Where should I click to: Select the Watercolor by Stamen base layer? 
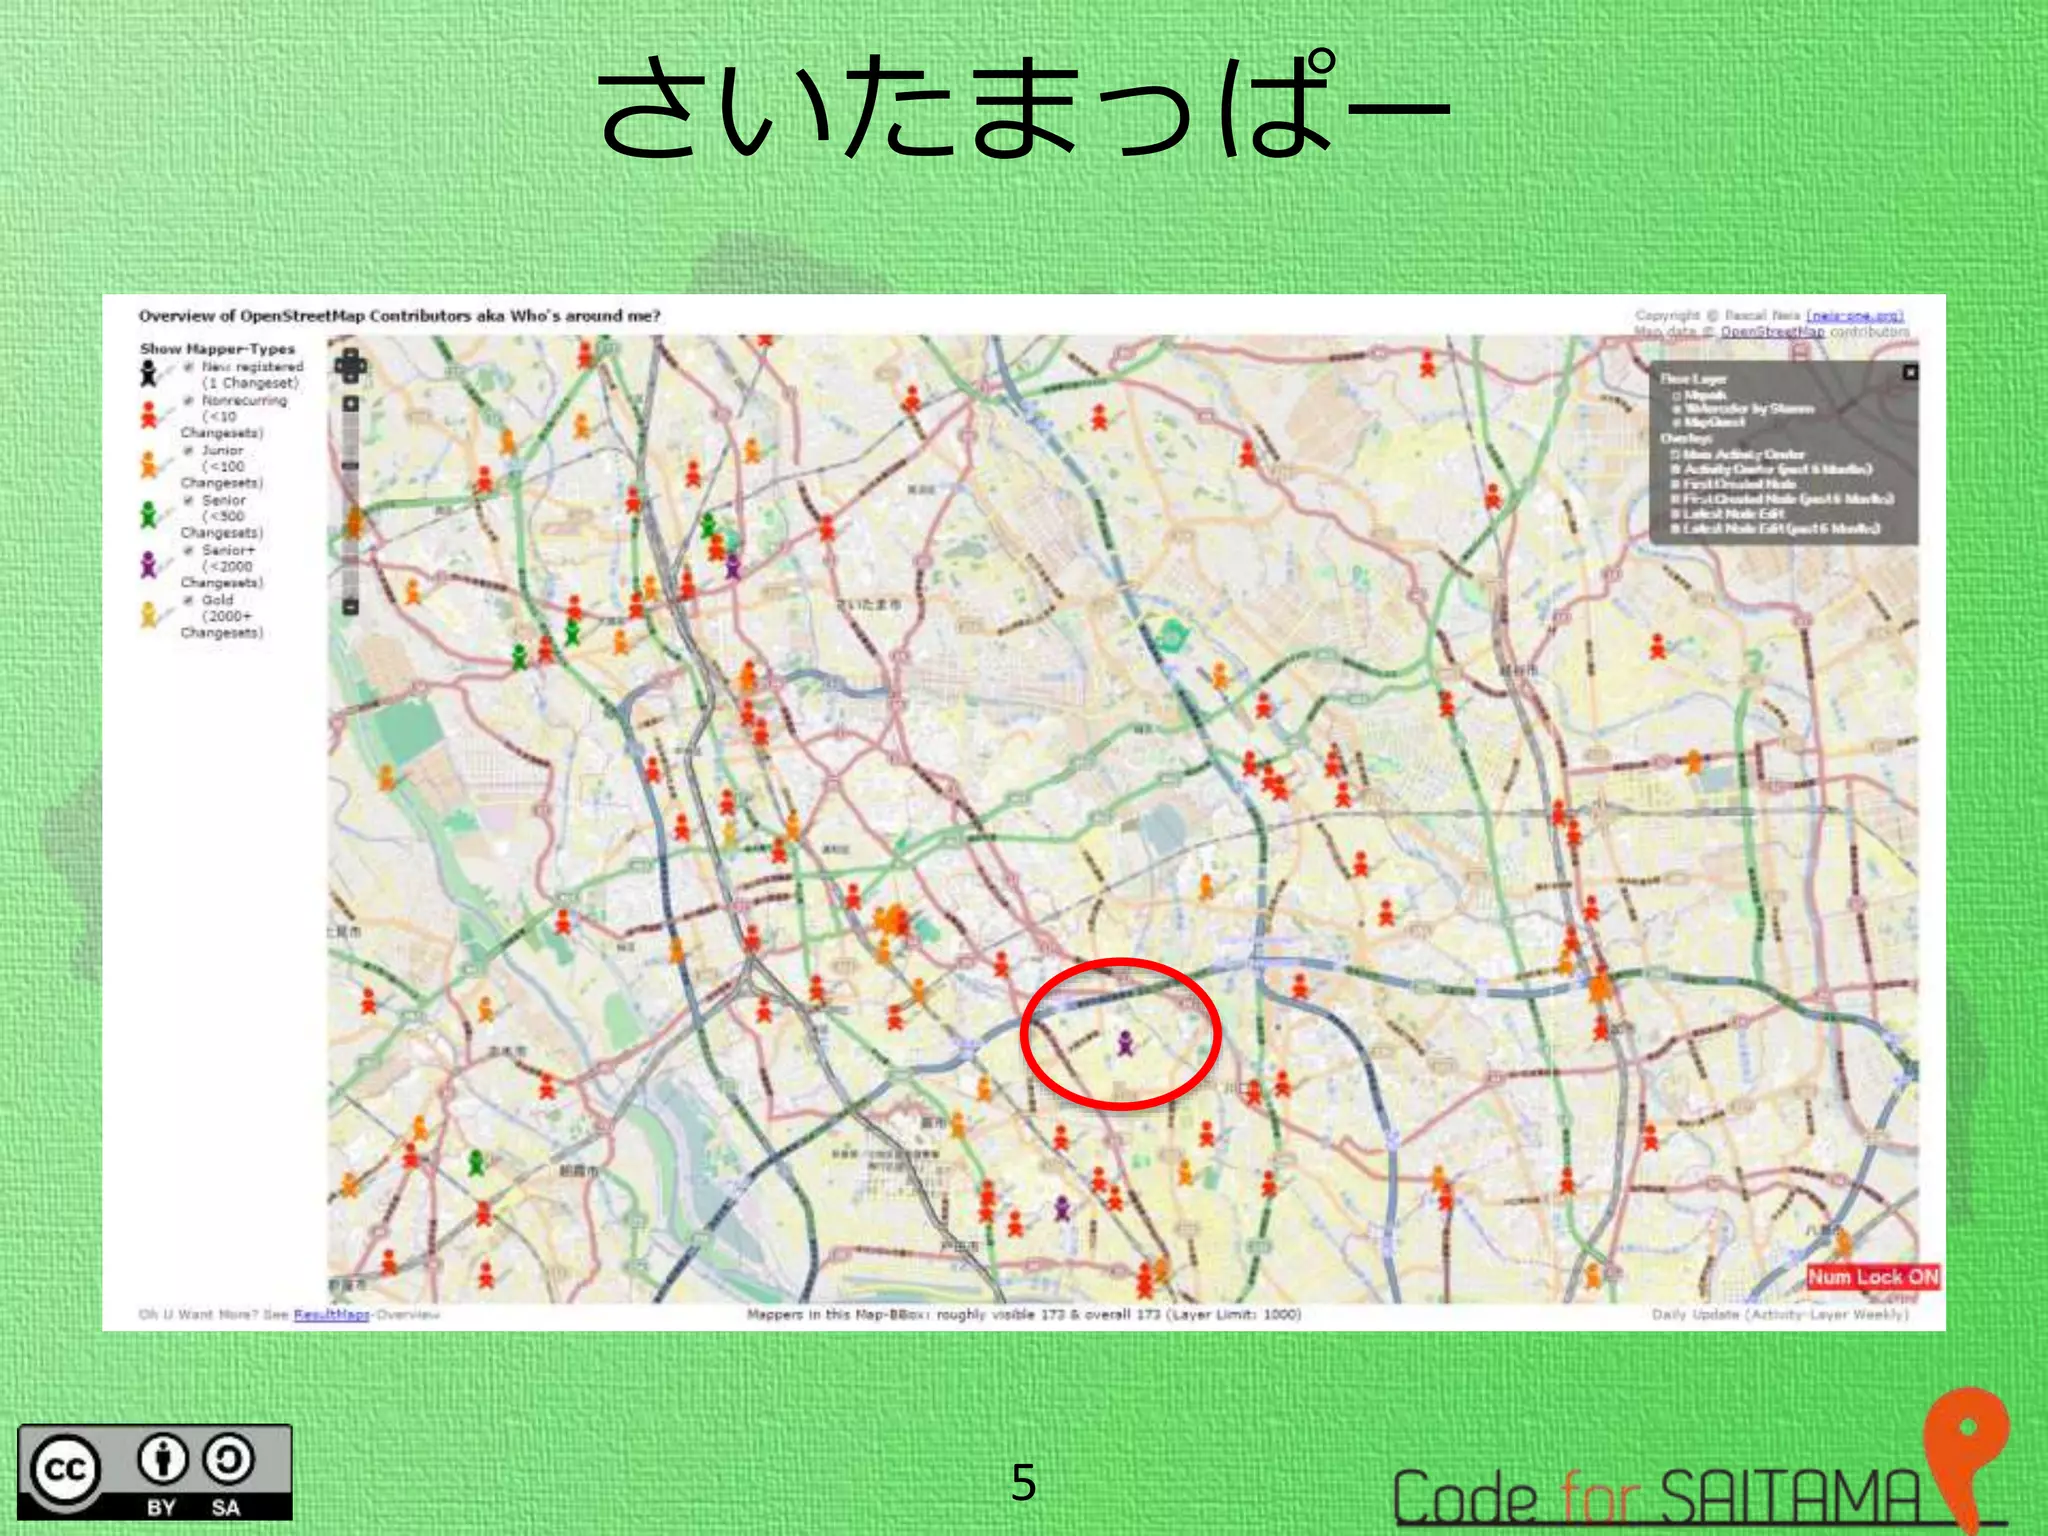click(x=1677, y=408)
